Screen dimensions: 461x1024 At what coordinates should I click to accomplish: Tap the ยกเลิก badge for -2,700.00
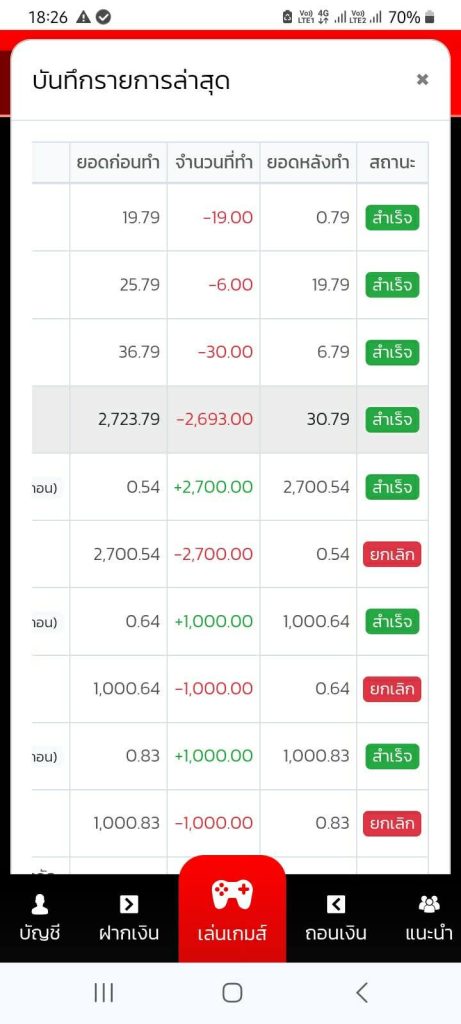392,554
